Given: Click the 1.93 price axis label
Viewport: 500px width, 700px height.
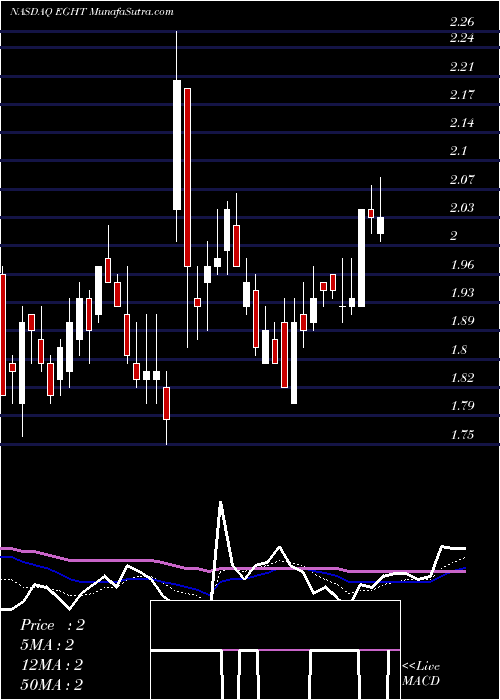Looking at the screenshot, I should [462, 292].
